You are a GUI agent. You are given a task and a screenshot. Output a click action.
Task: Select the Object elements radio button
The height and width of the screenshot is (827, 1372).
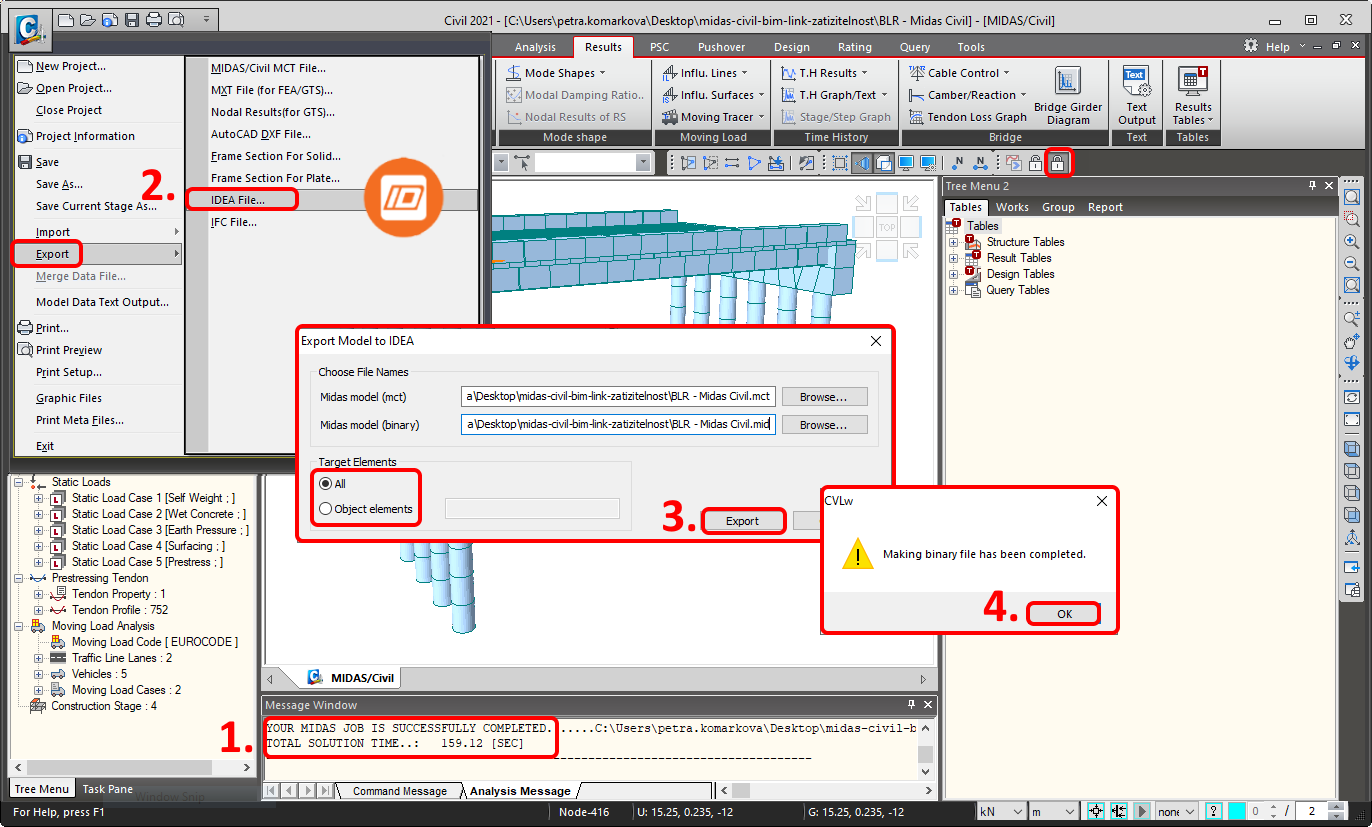tap(325, 509)
